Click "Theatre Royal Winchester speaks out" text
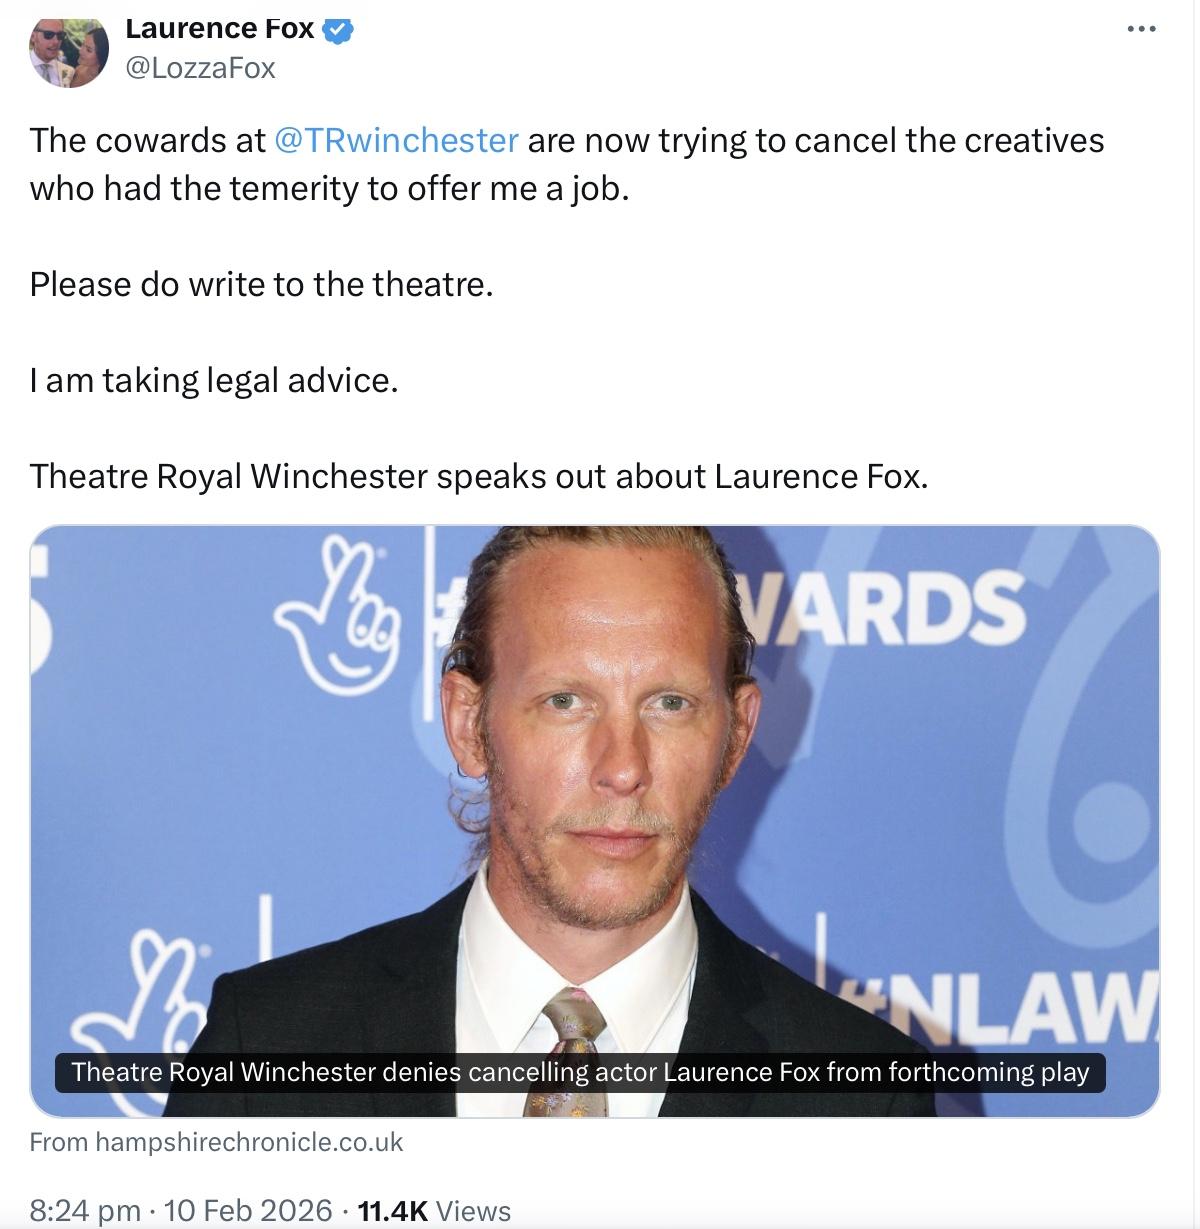Screen dimensions: 1200x1229 (318, 477)
